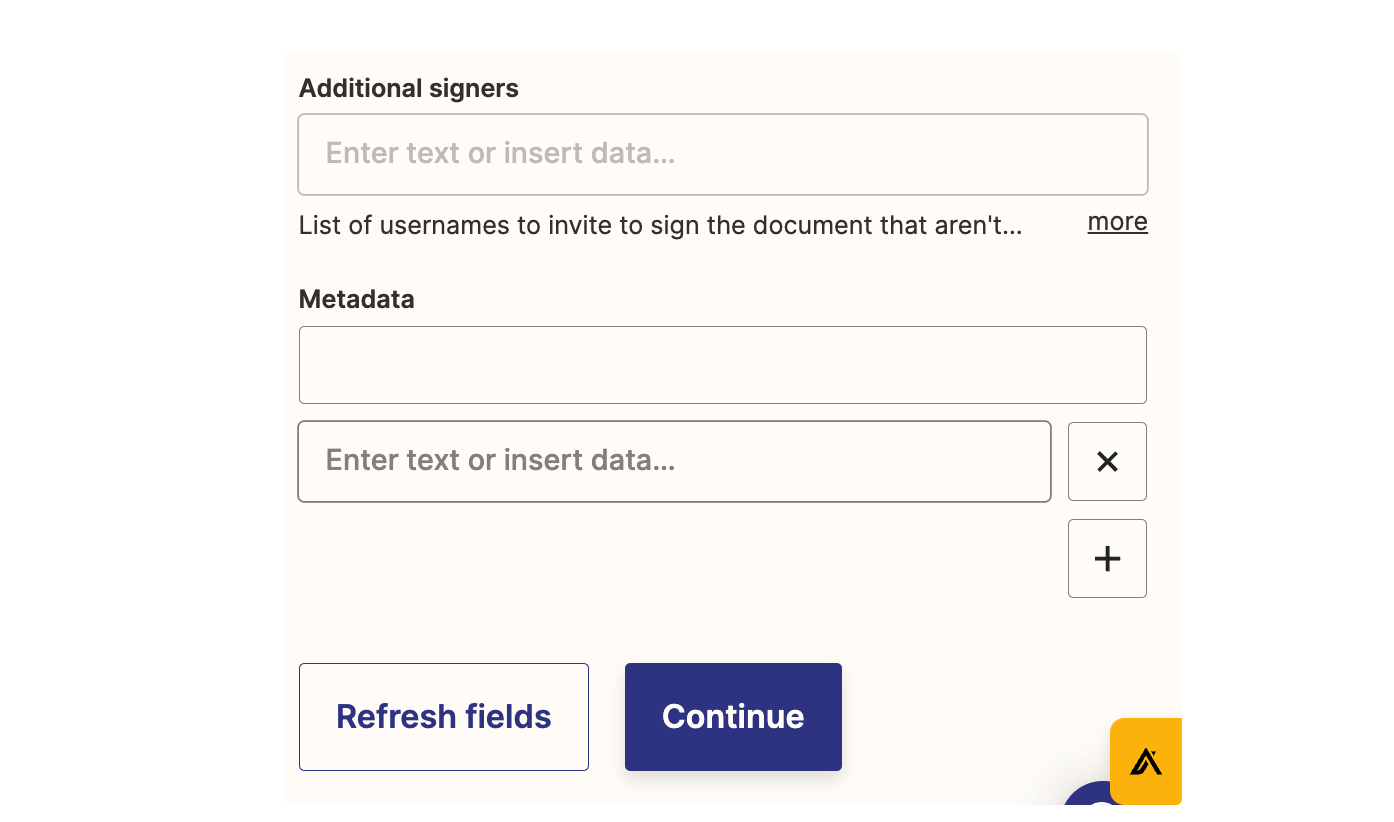Image resolution: width=1394 pixels, height=822 pixels.
Task: Click the "Additional signers" label
Action: 408,88
